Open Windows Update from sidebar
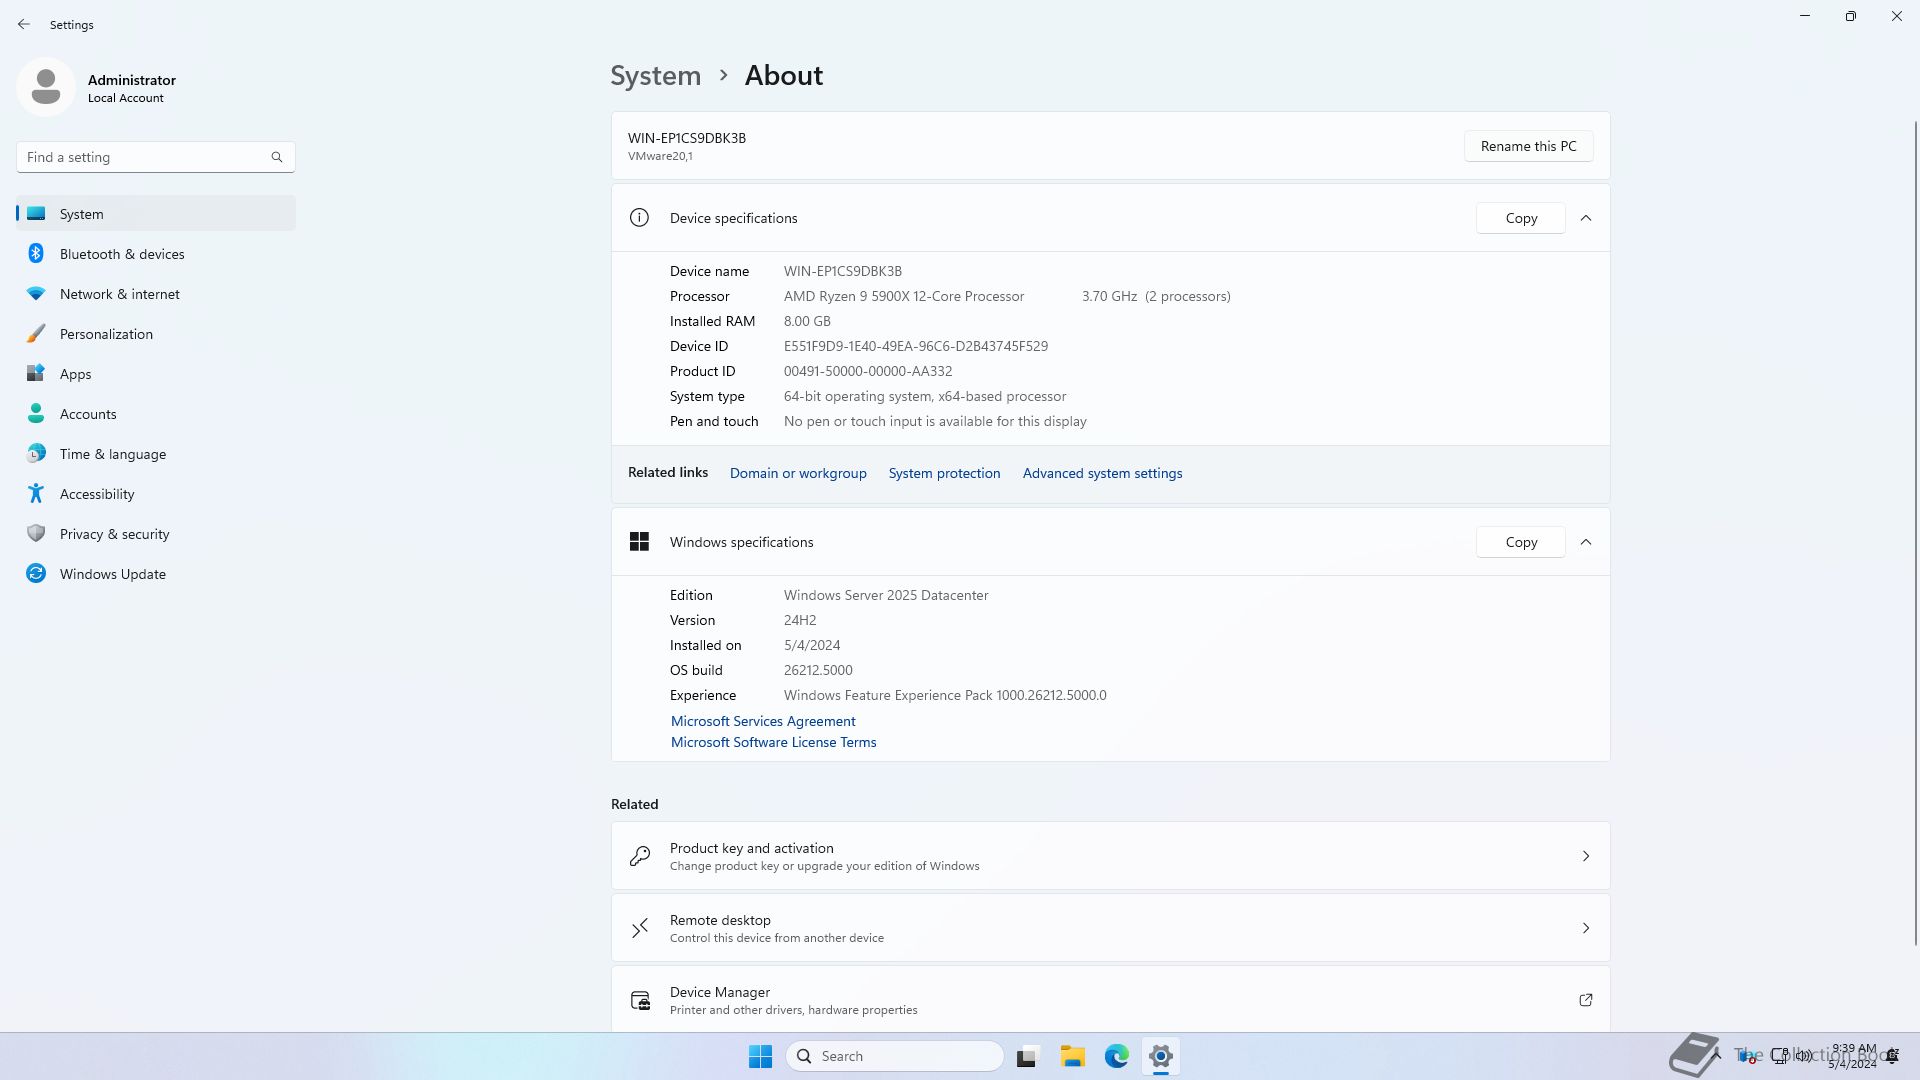Viewport: 1920px width, 1080px height. point(112,574)
